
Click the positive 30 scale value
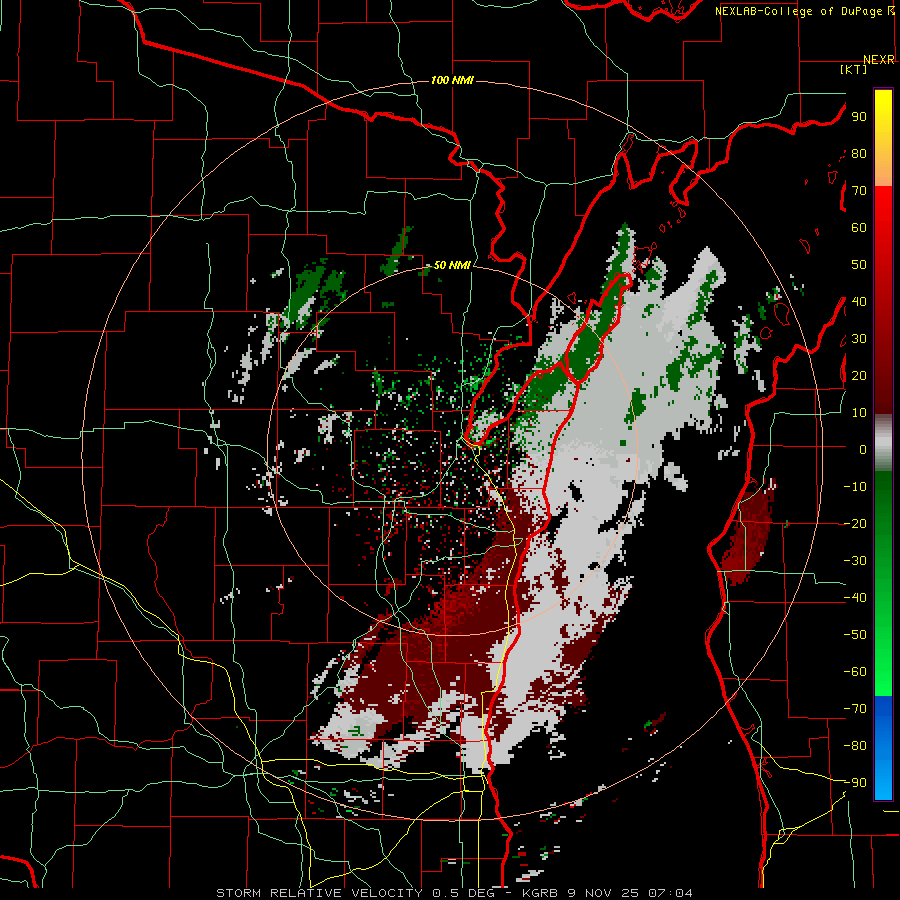pos(859,339)
